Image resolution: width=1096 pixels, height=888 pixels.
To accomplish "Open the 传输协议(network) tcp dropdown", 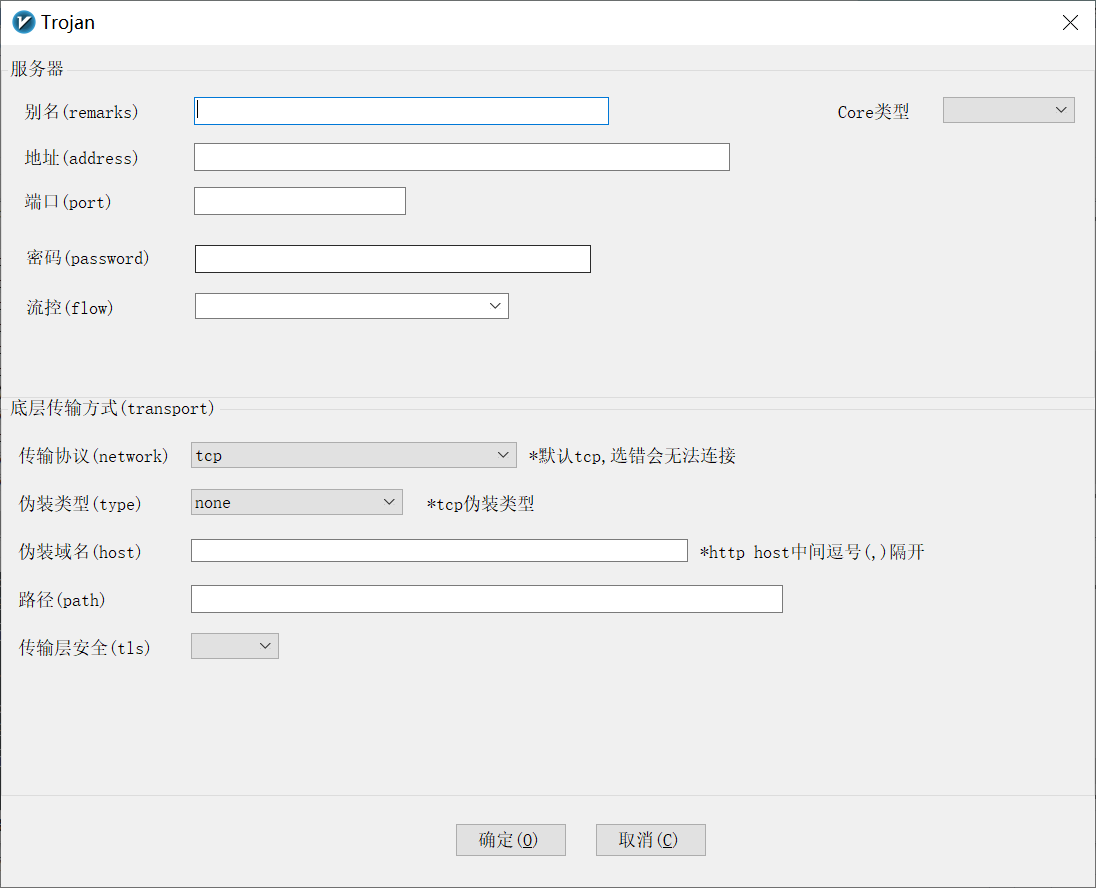I will [354, 455].
